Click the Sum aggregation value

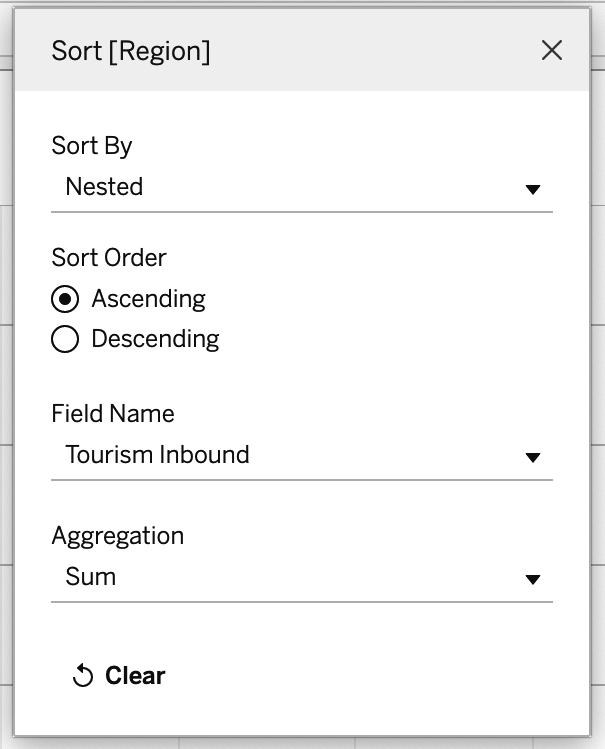(x=90, y=576)
